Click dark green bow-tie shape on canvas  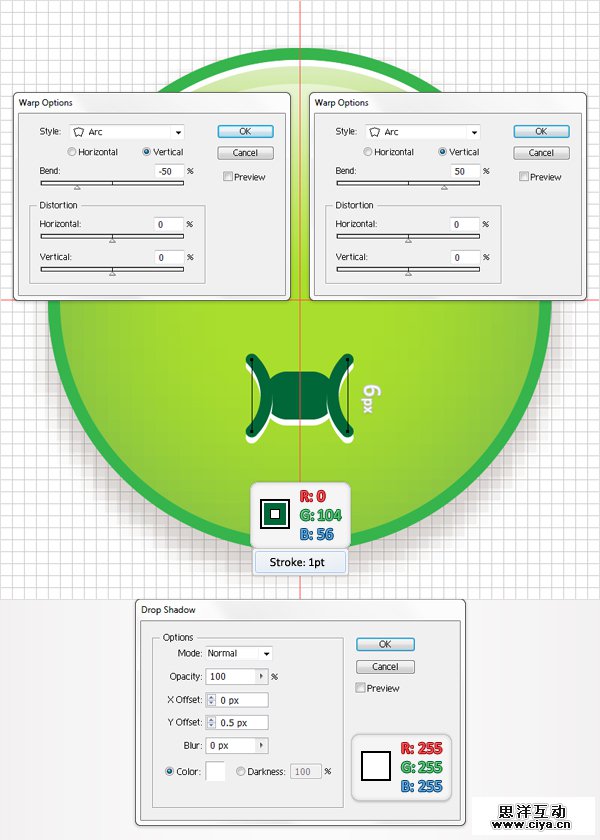click(299, 395)
